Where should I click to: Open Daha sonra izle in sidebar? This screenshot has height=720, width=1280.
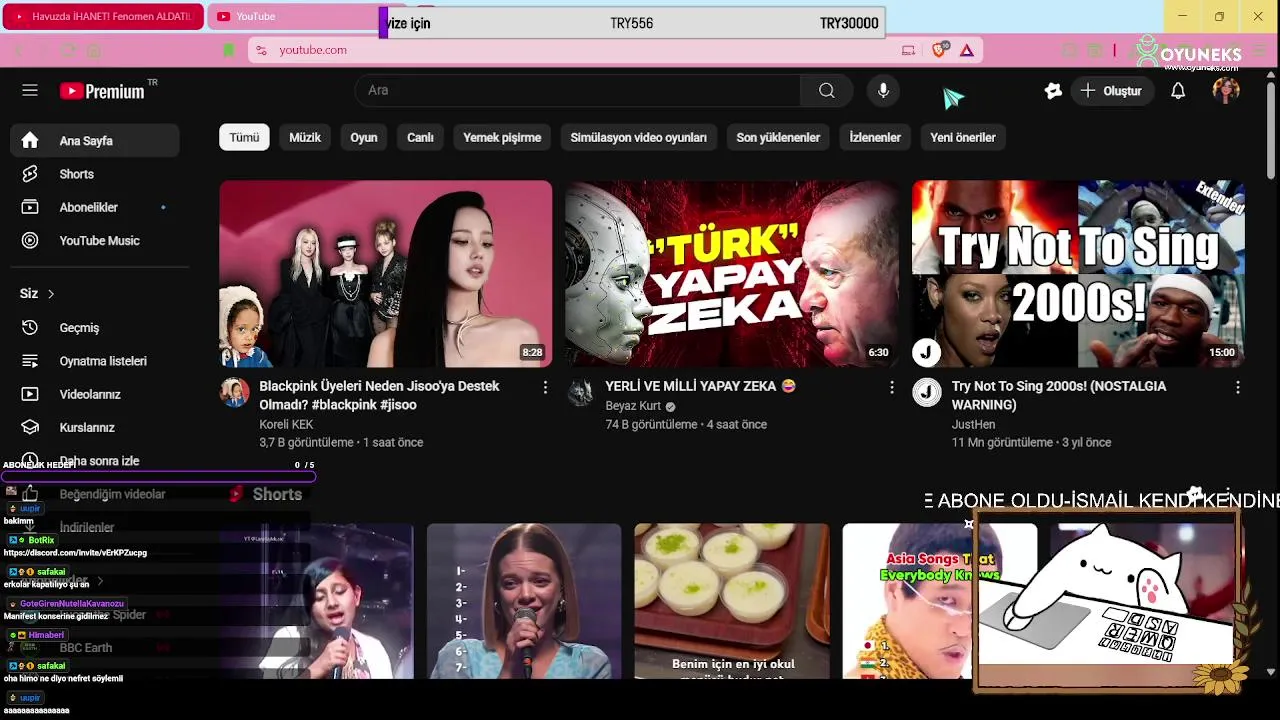click(95, 461)
